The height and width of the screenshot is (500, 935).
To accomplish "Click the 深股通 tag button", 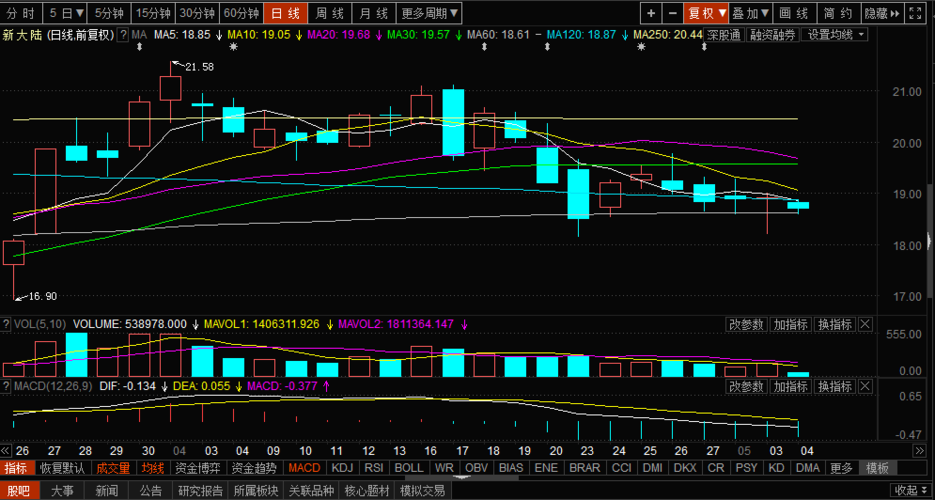I will (x=723, y=35).
